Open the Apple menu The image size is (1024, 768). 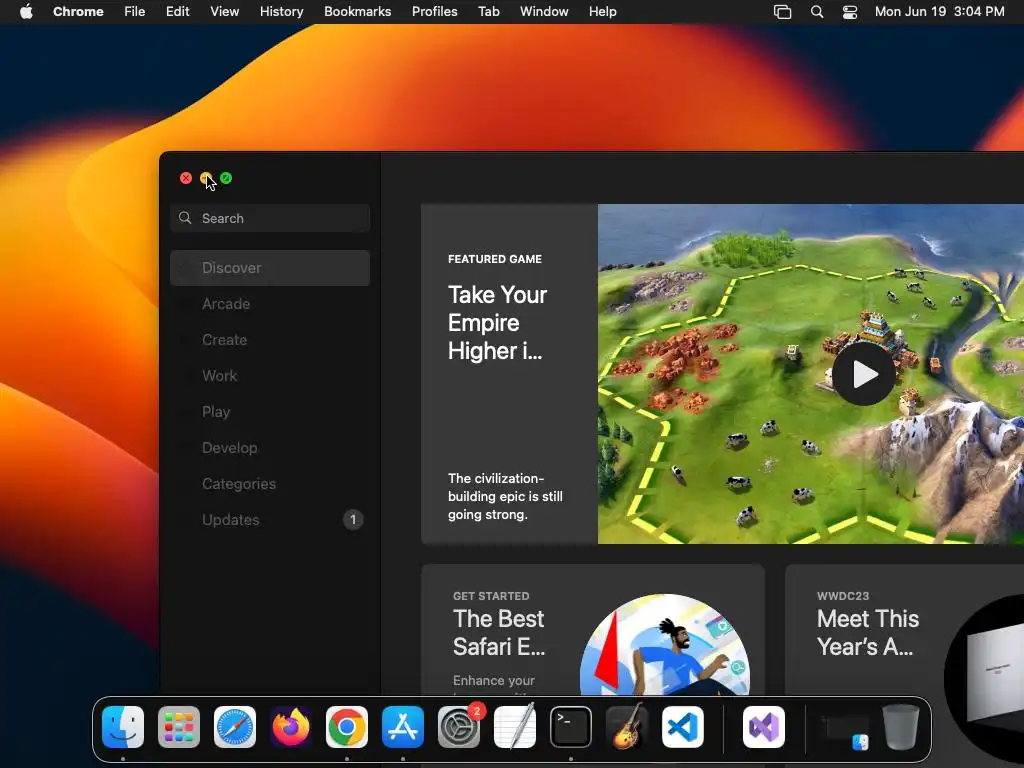coord(26,12)
